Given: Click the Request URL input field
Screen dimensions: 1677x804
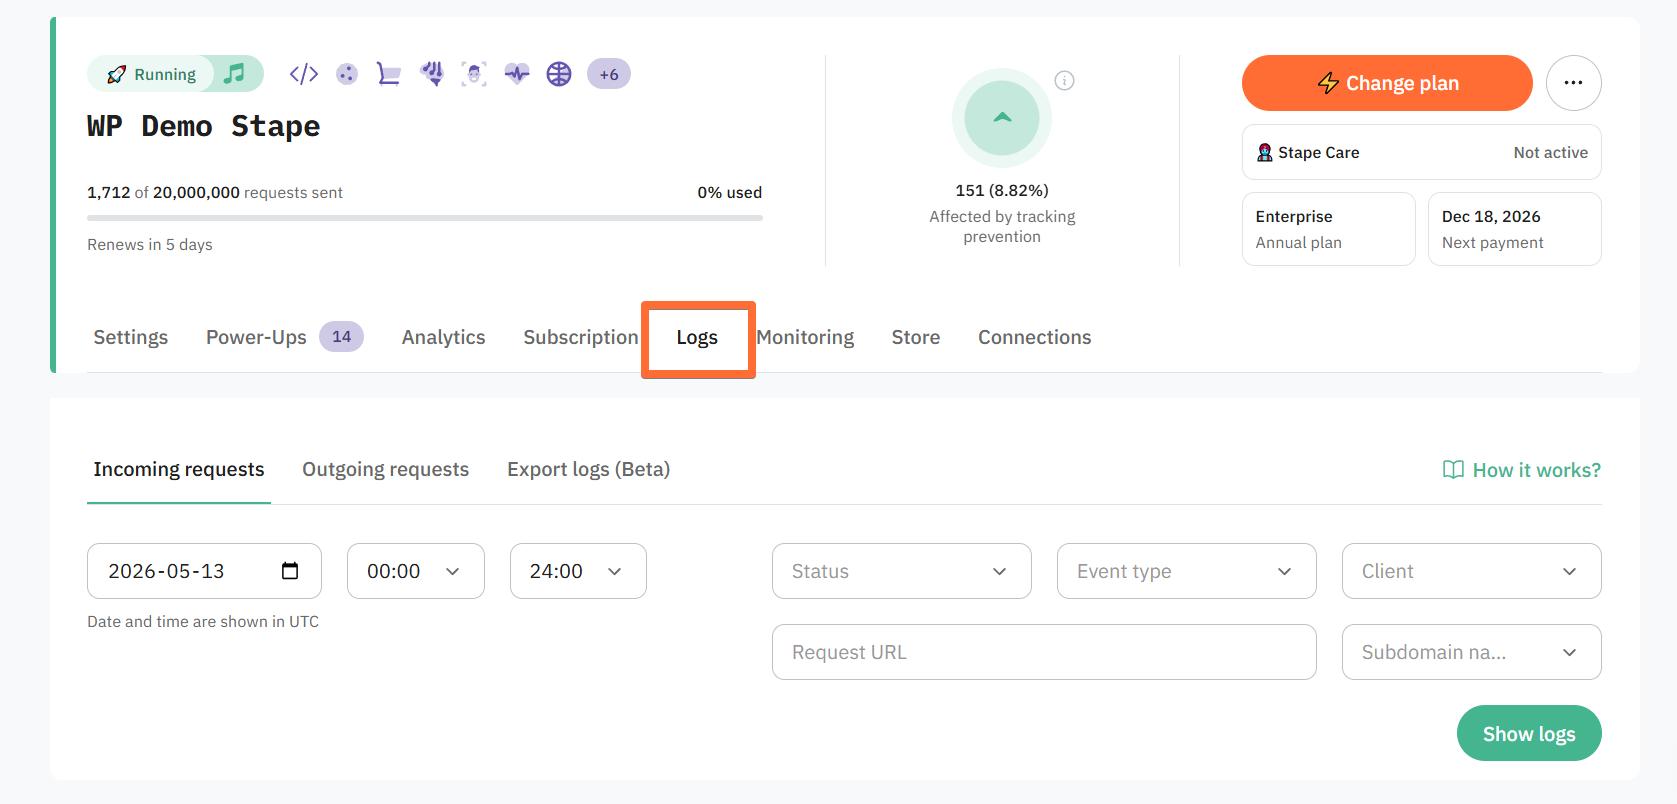Looking at the screenshot, I should point(1044,652).
